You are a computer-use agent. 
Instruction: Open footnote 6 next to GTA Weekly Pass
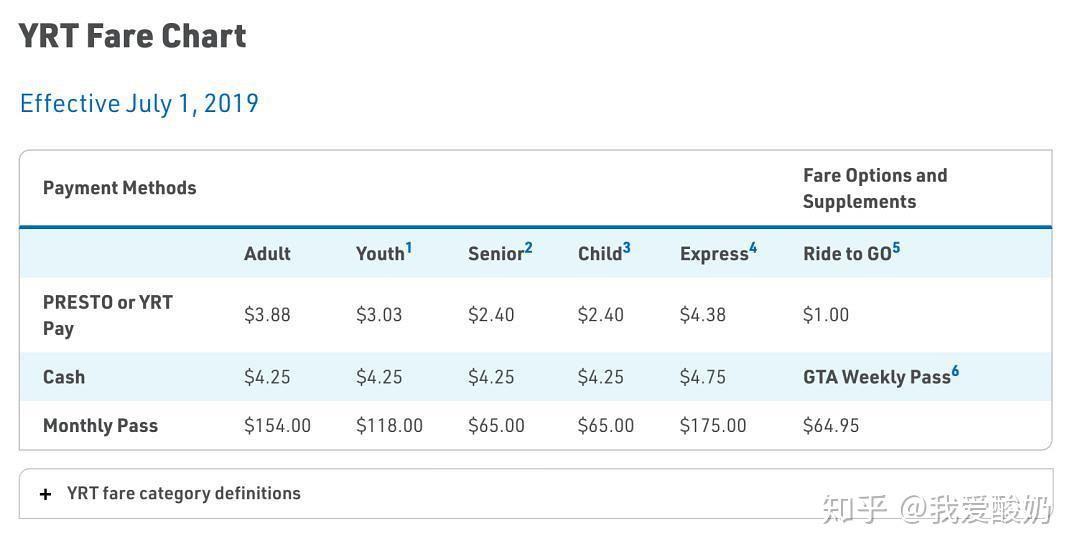(955, 371)
